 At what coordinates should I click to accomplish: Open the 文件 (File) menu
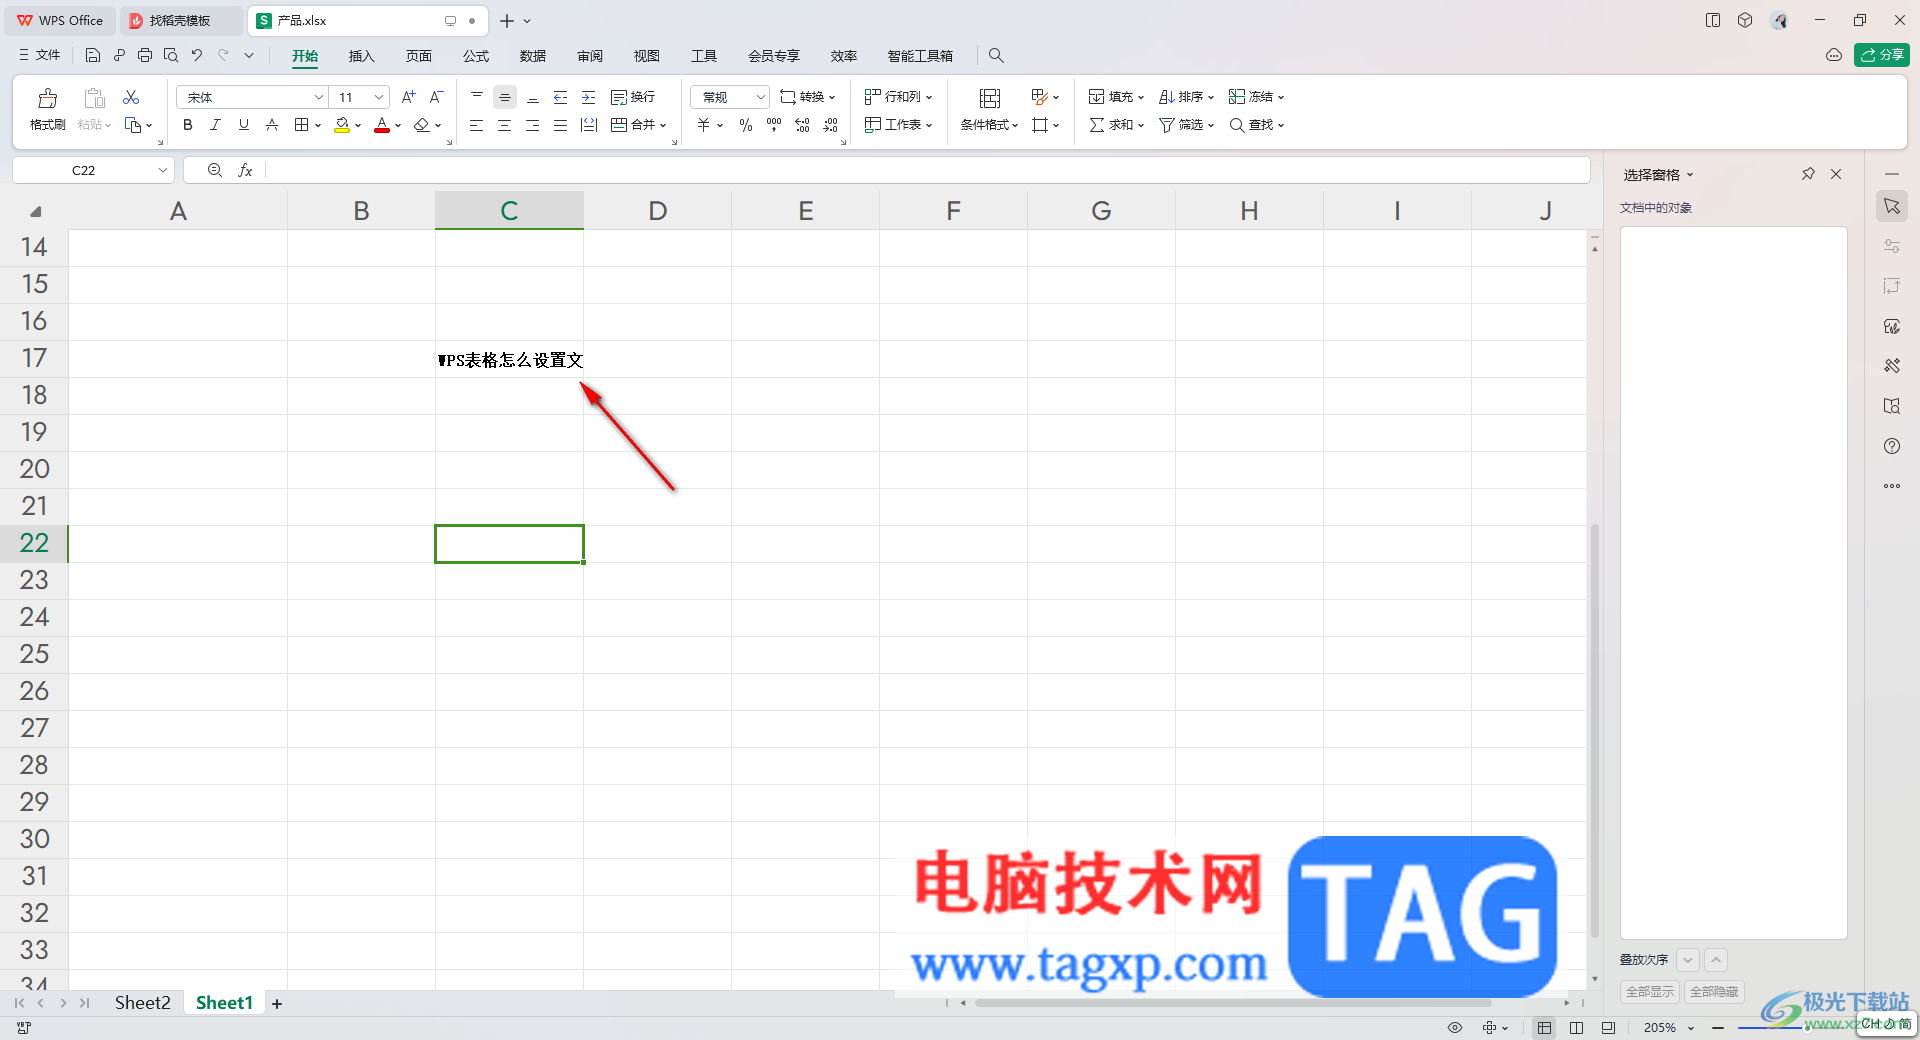click(40, 56)
